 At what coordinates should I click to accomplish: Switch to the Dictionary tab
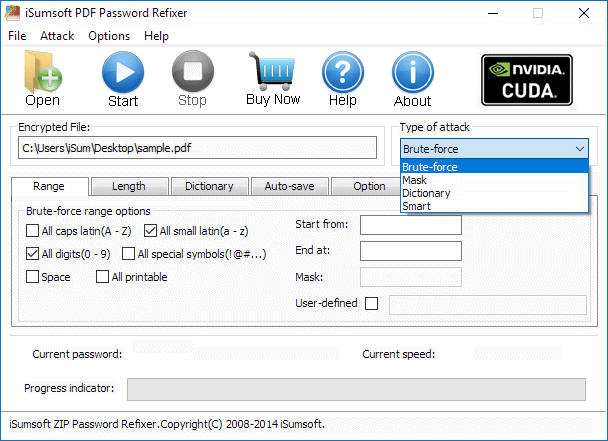click(x=210, y=187)
